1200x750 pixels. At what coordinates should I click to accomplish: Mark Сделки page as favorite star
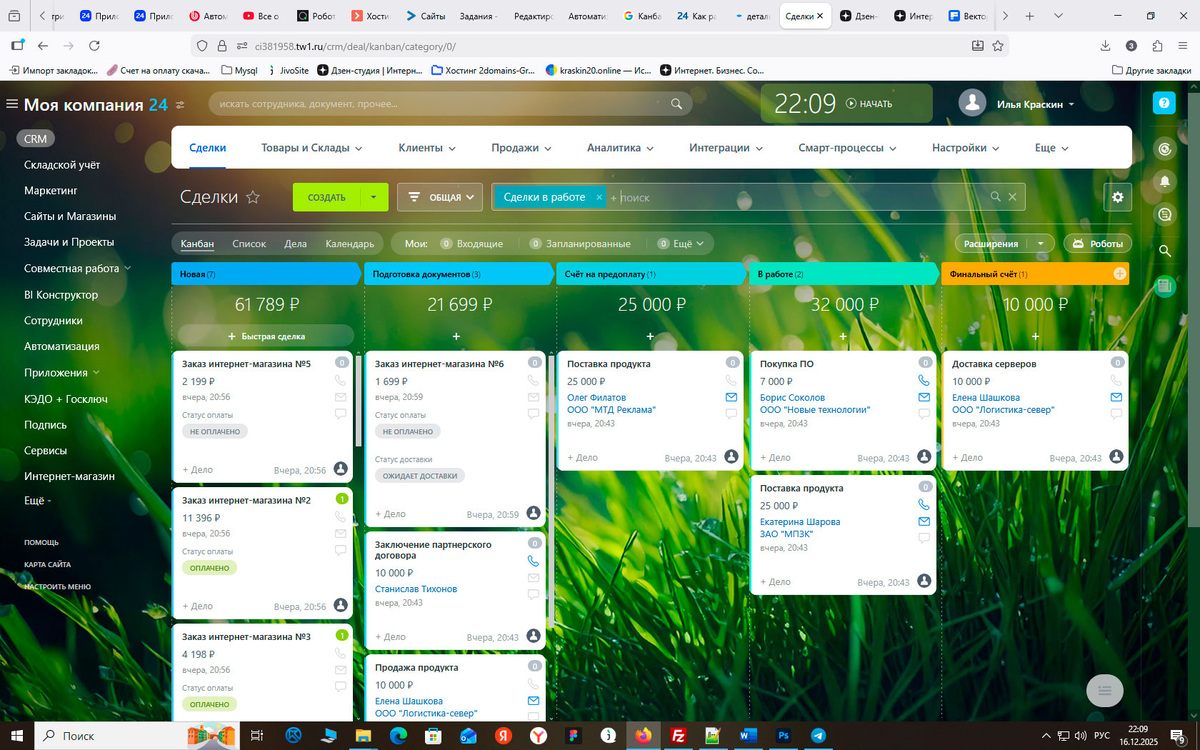click(x=253, y=197)
